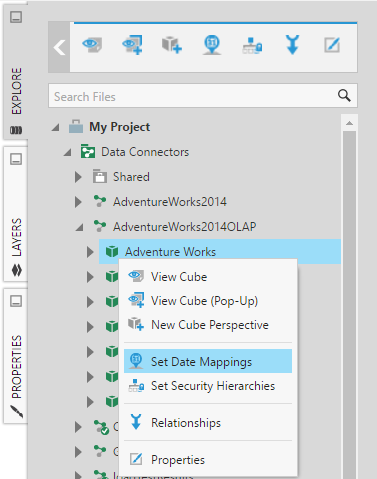
Task: Select the My Project tree label
Action: (119, 127)
